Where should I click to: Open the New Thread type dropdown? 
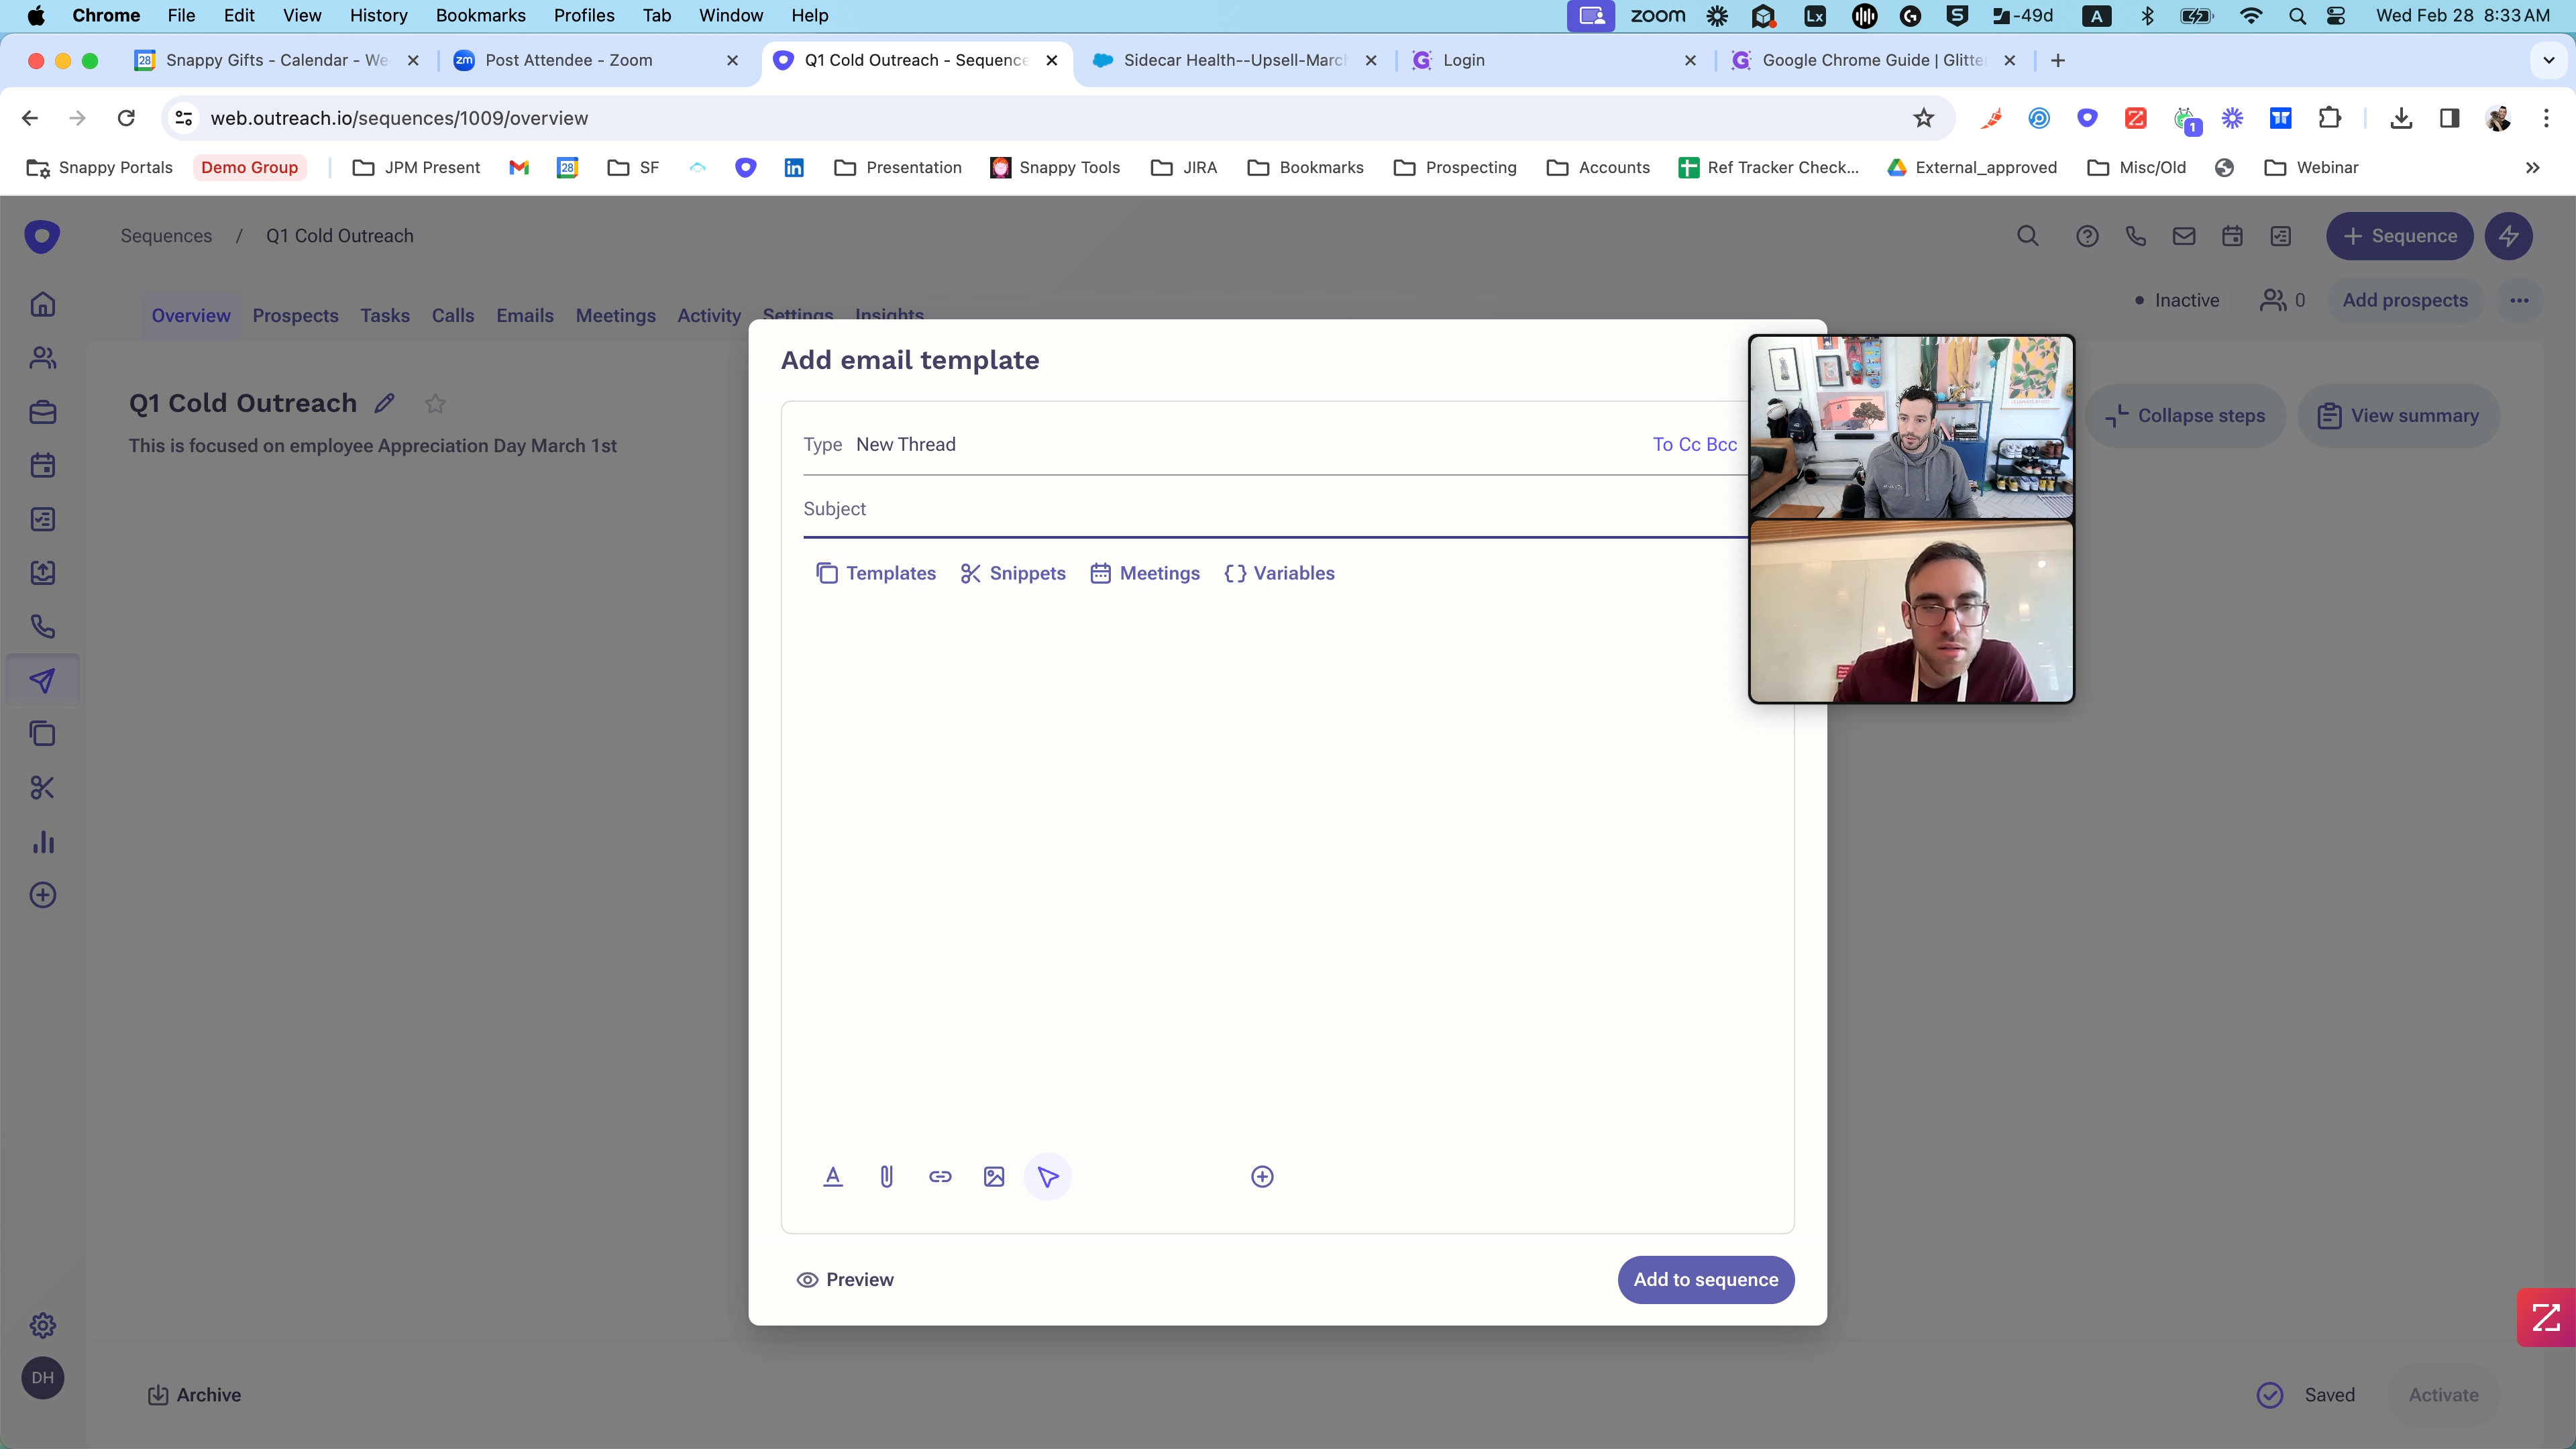[x=905, y=444]
